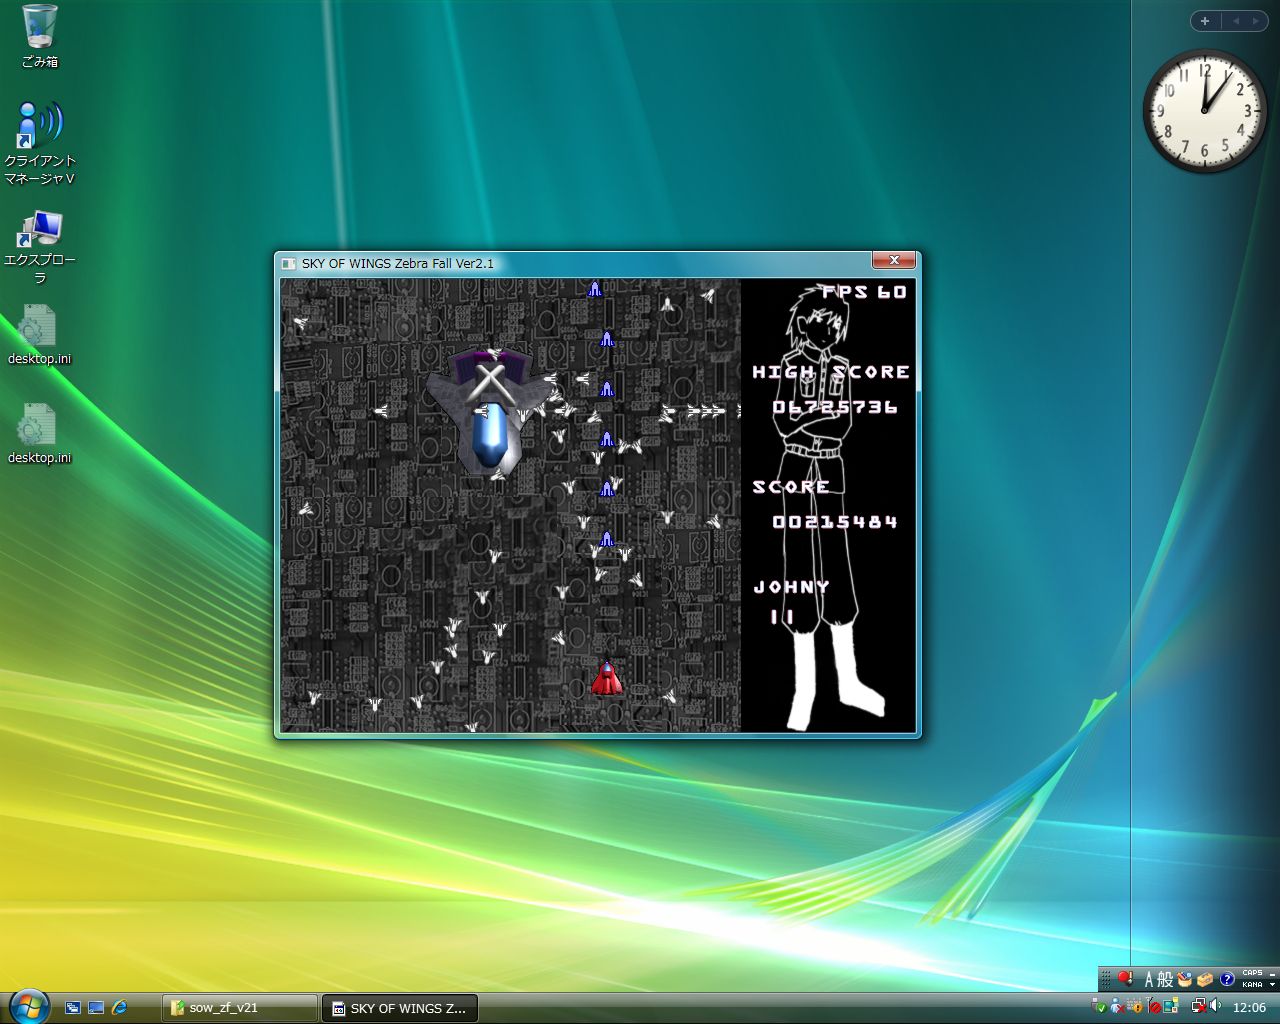Click the SCORE value 00215484
This screenshot has width=1280, height=1024.
point(835,522)
